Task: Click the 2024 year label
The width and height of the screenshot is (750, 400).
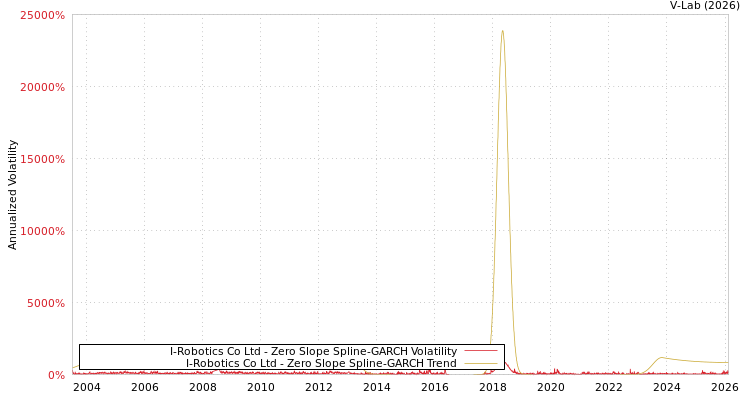Action: click(667, 387)
